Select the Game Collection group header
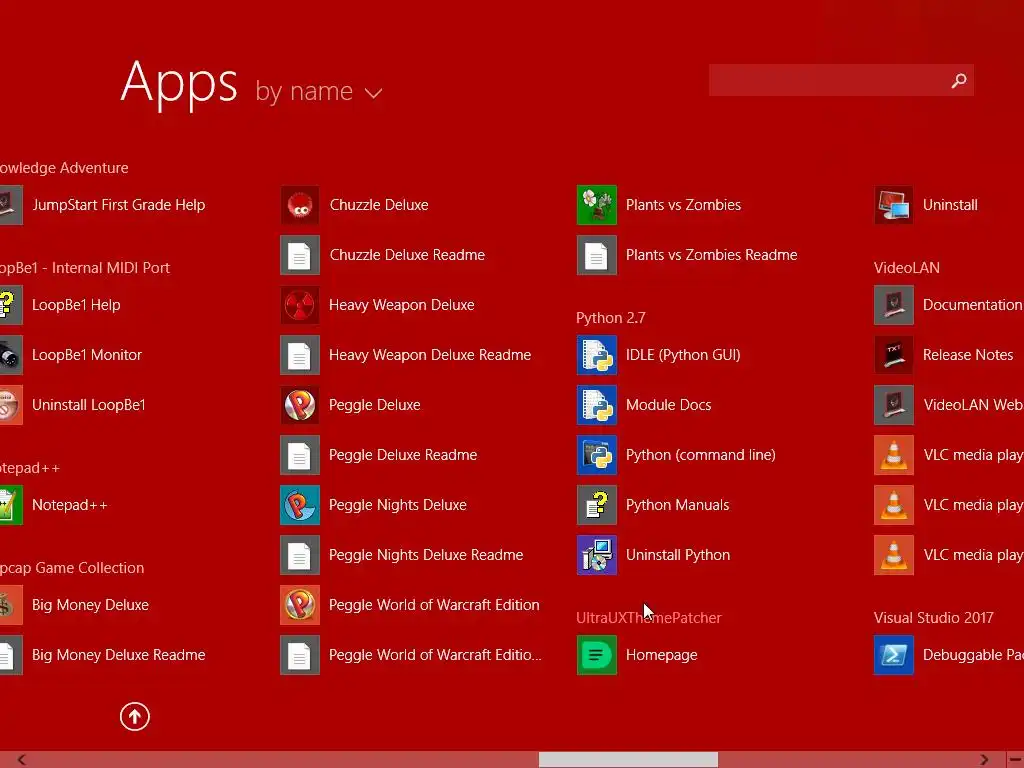 click(x=72, y=568)
